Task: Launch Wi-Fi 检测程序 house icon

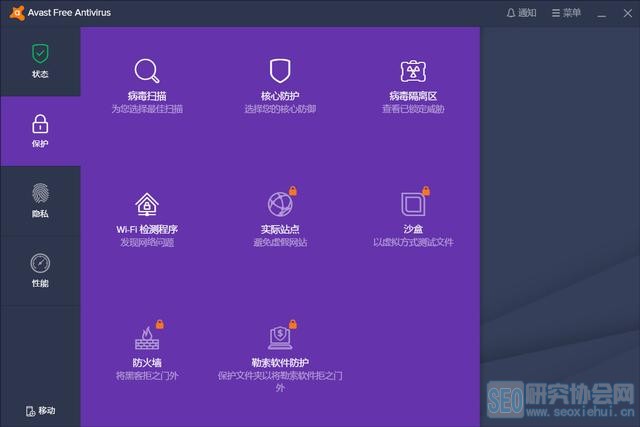Action: tap(147, 204)
